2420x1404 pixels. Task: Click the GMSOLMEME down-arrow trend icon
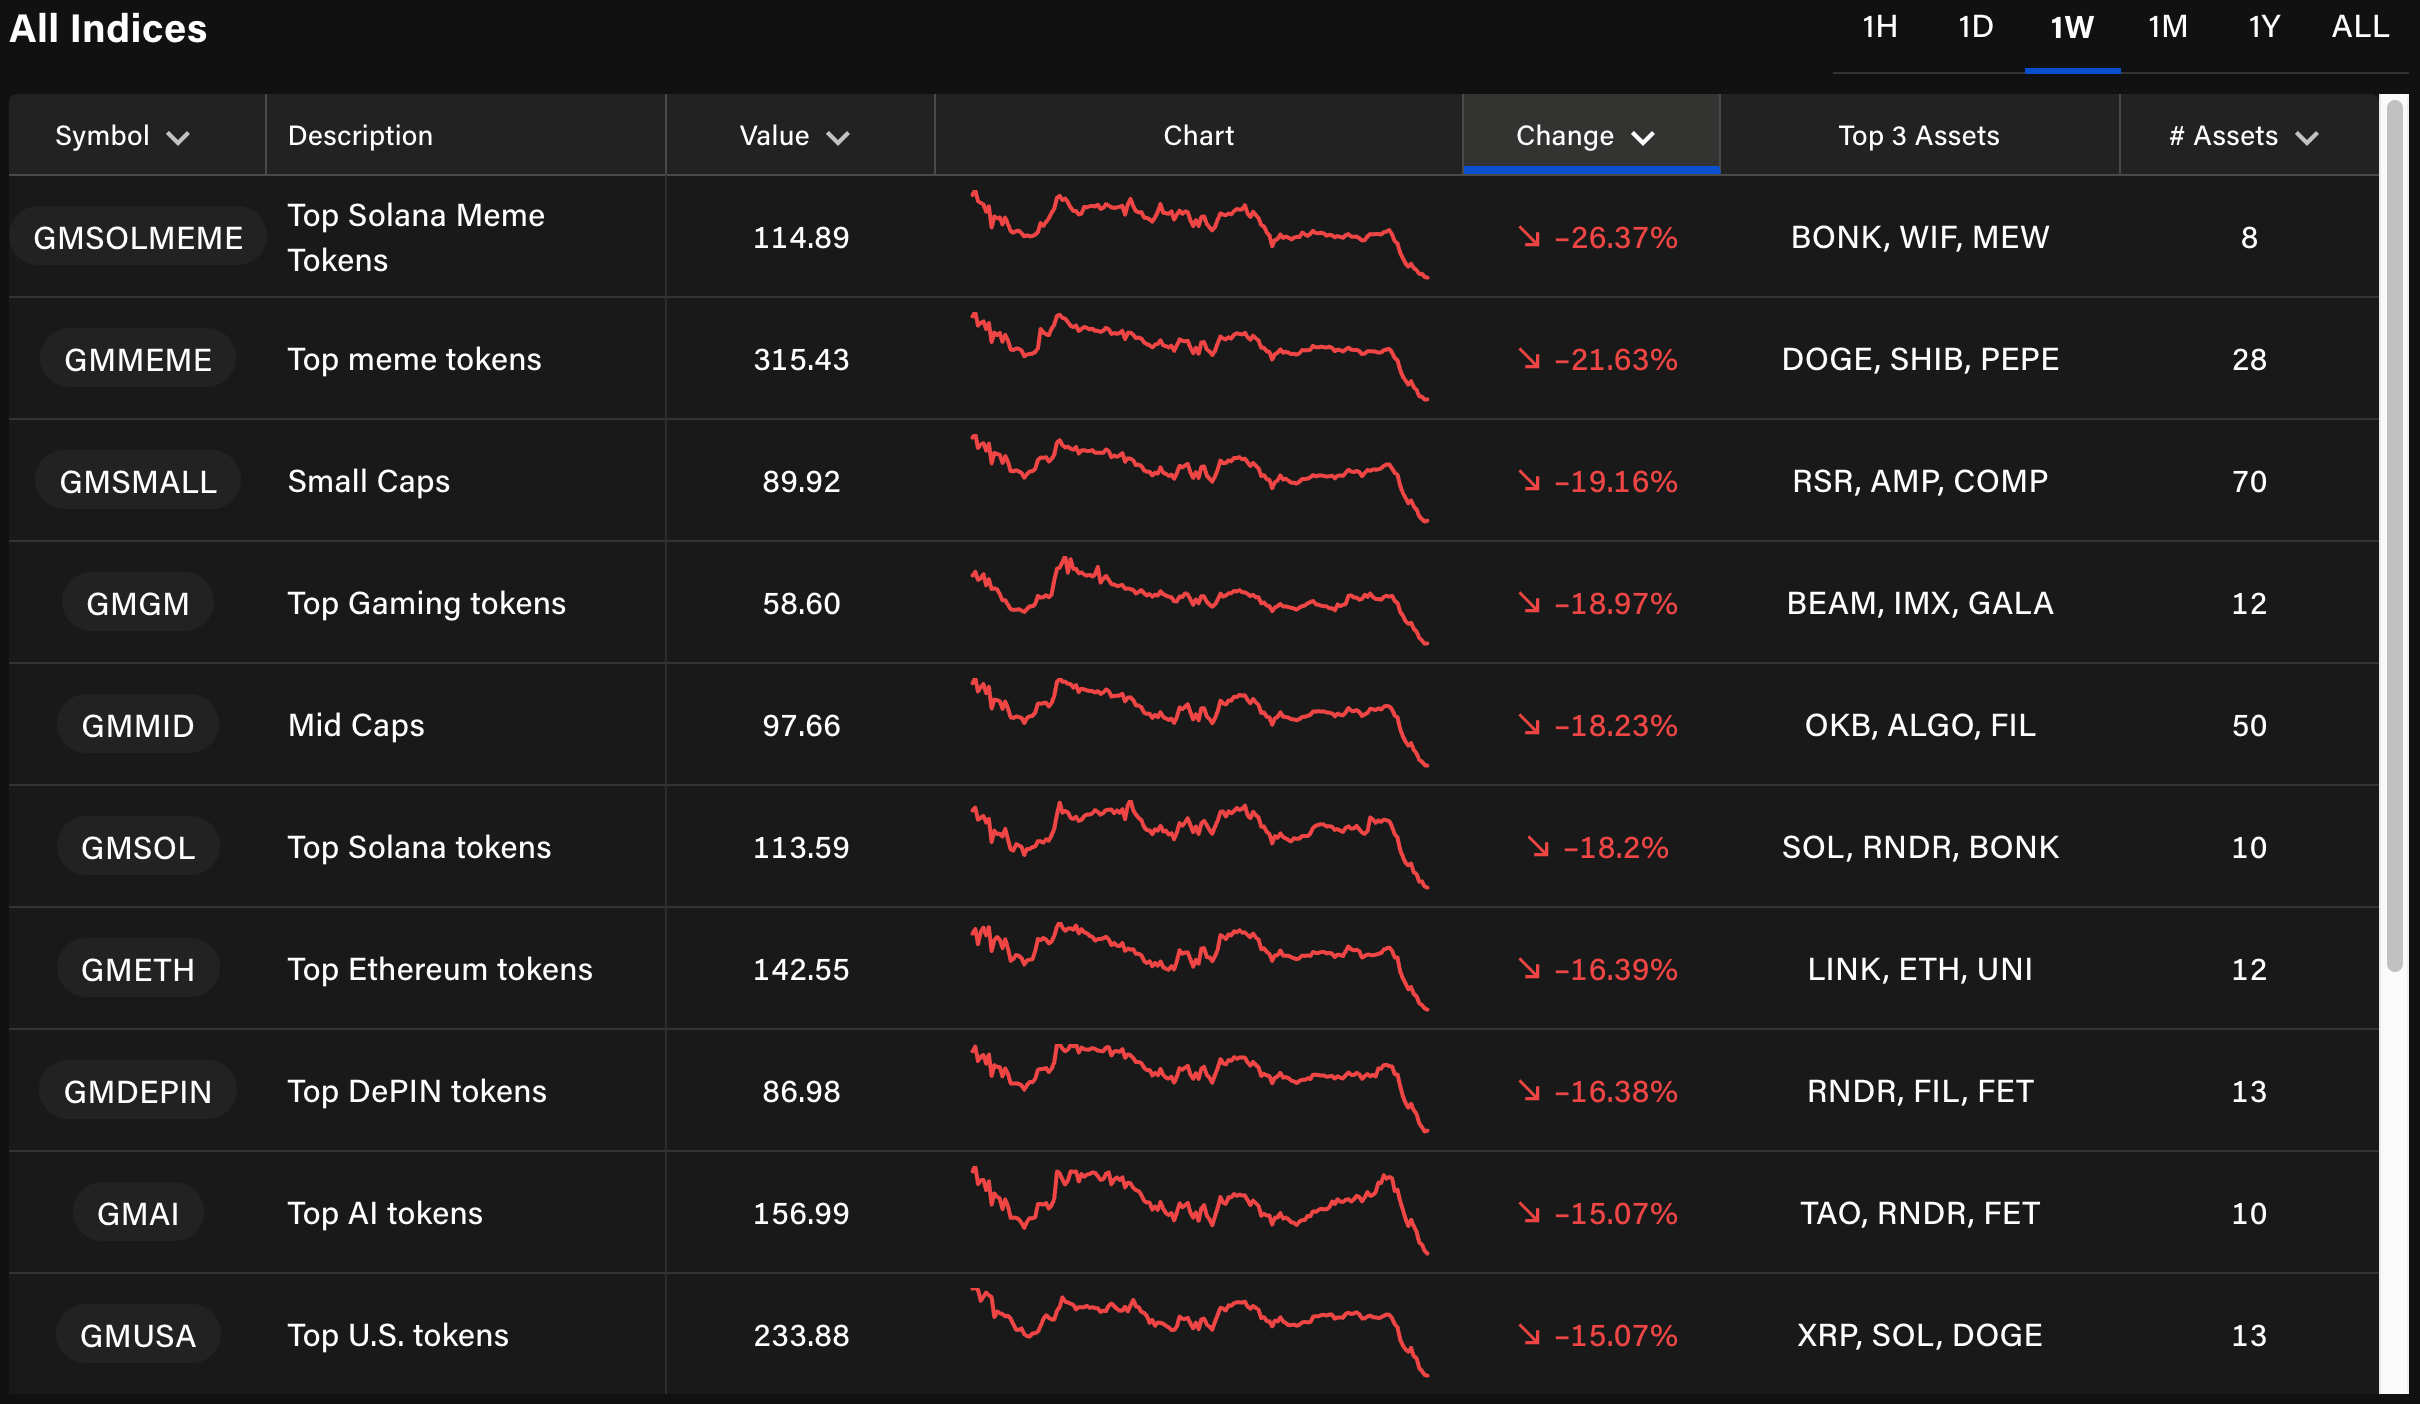pyautogui.click(x=1529, y=237)
